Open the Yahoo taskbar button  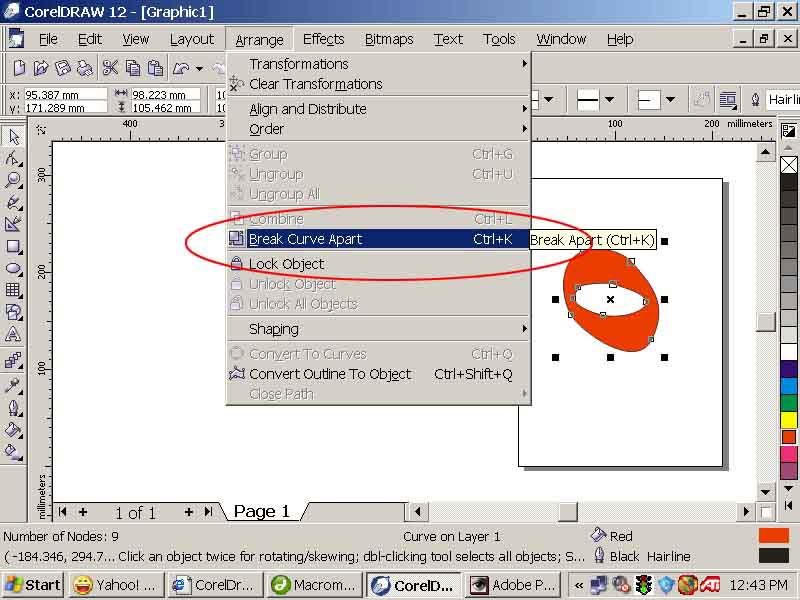click(117, 585)
